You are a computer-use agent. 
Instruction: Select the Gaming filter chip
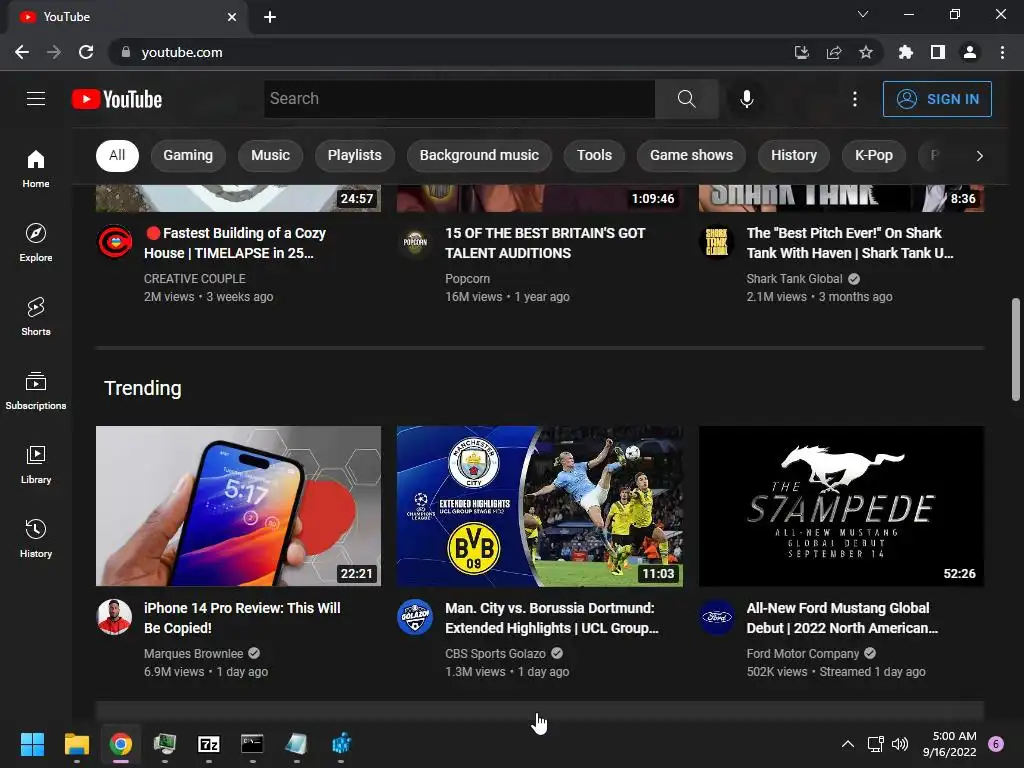click(x=188, y=155)
